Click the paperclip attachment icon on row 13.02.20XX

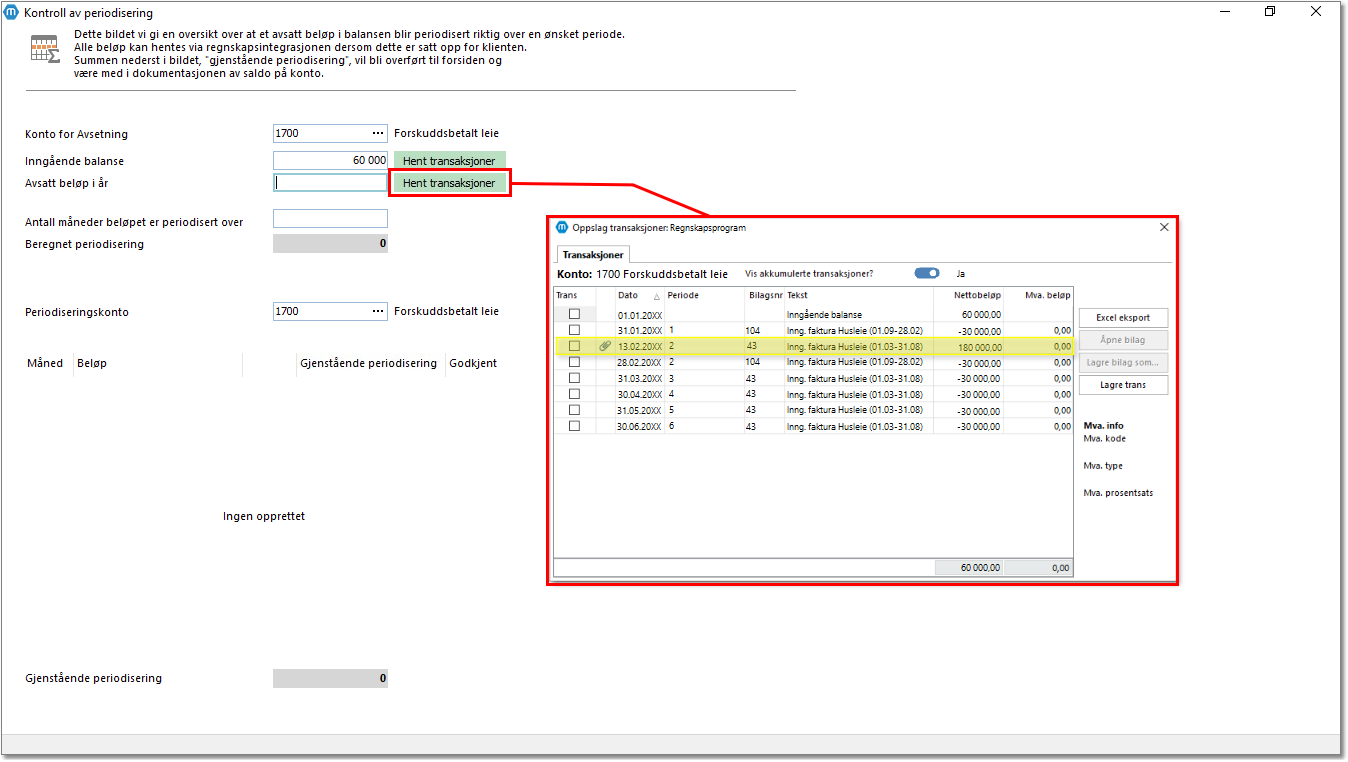605,346
